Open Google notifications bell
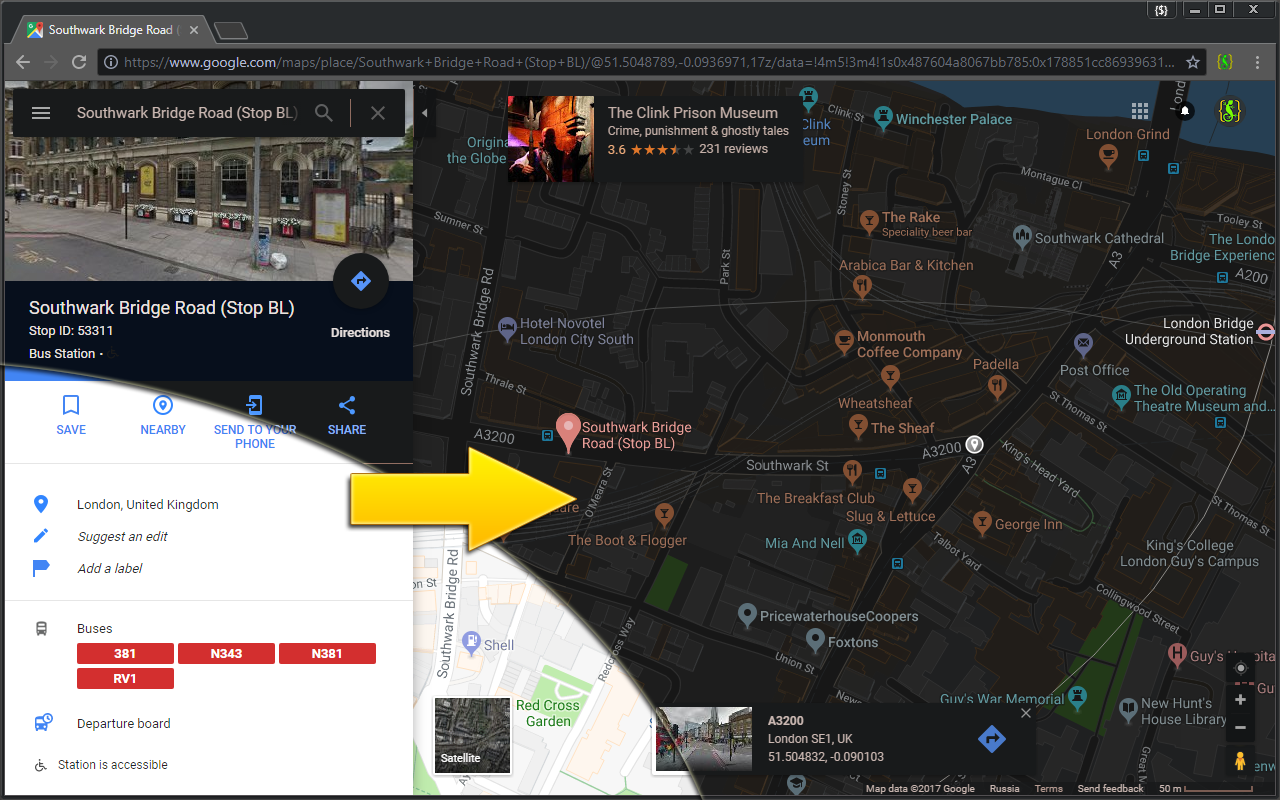 [x=1185, y=111]
